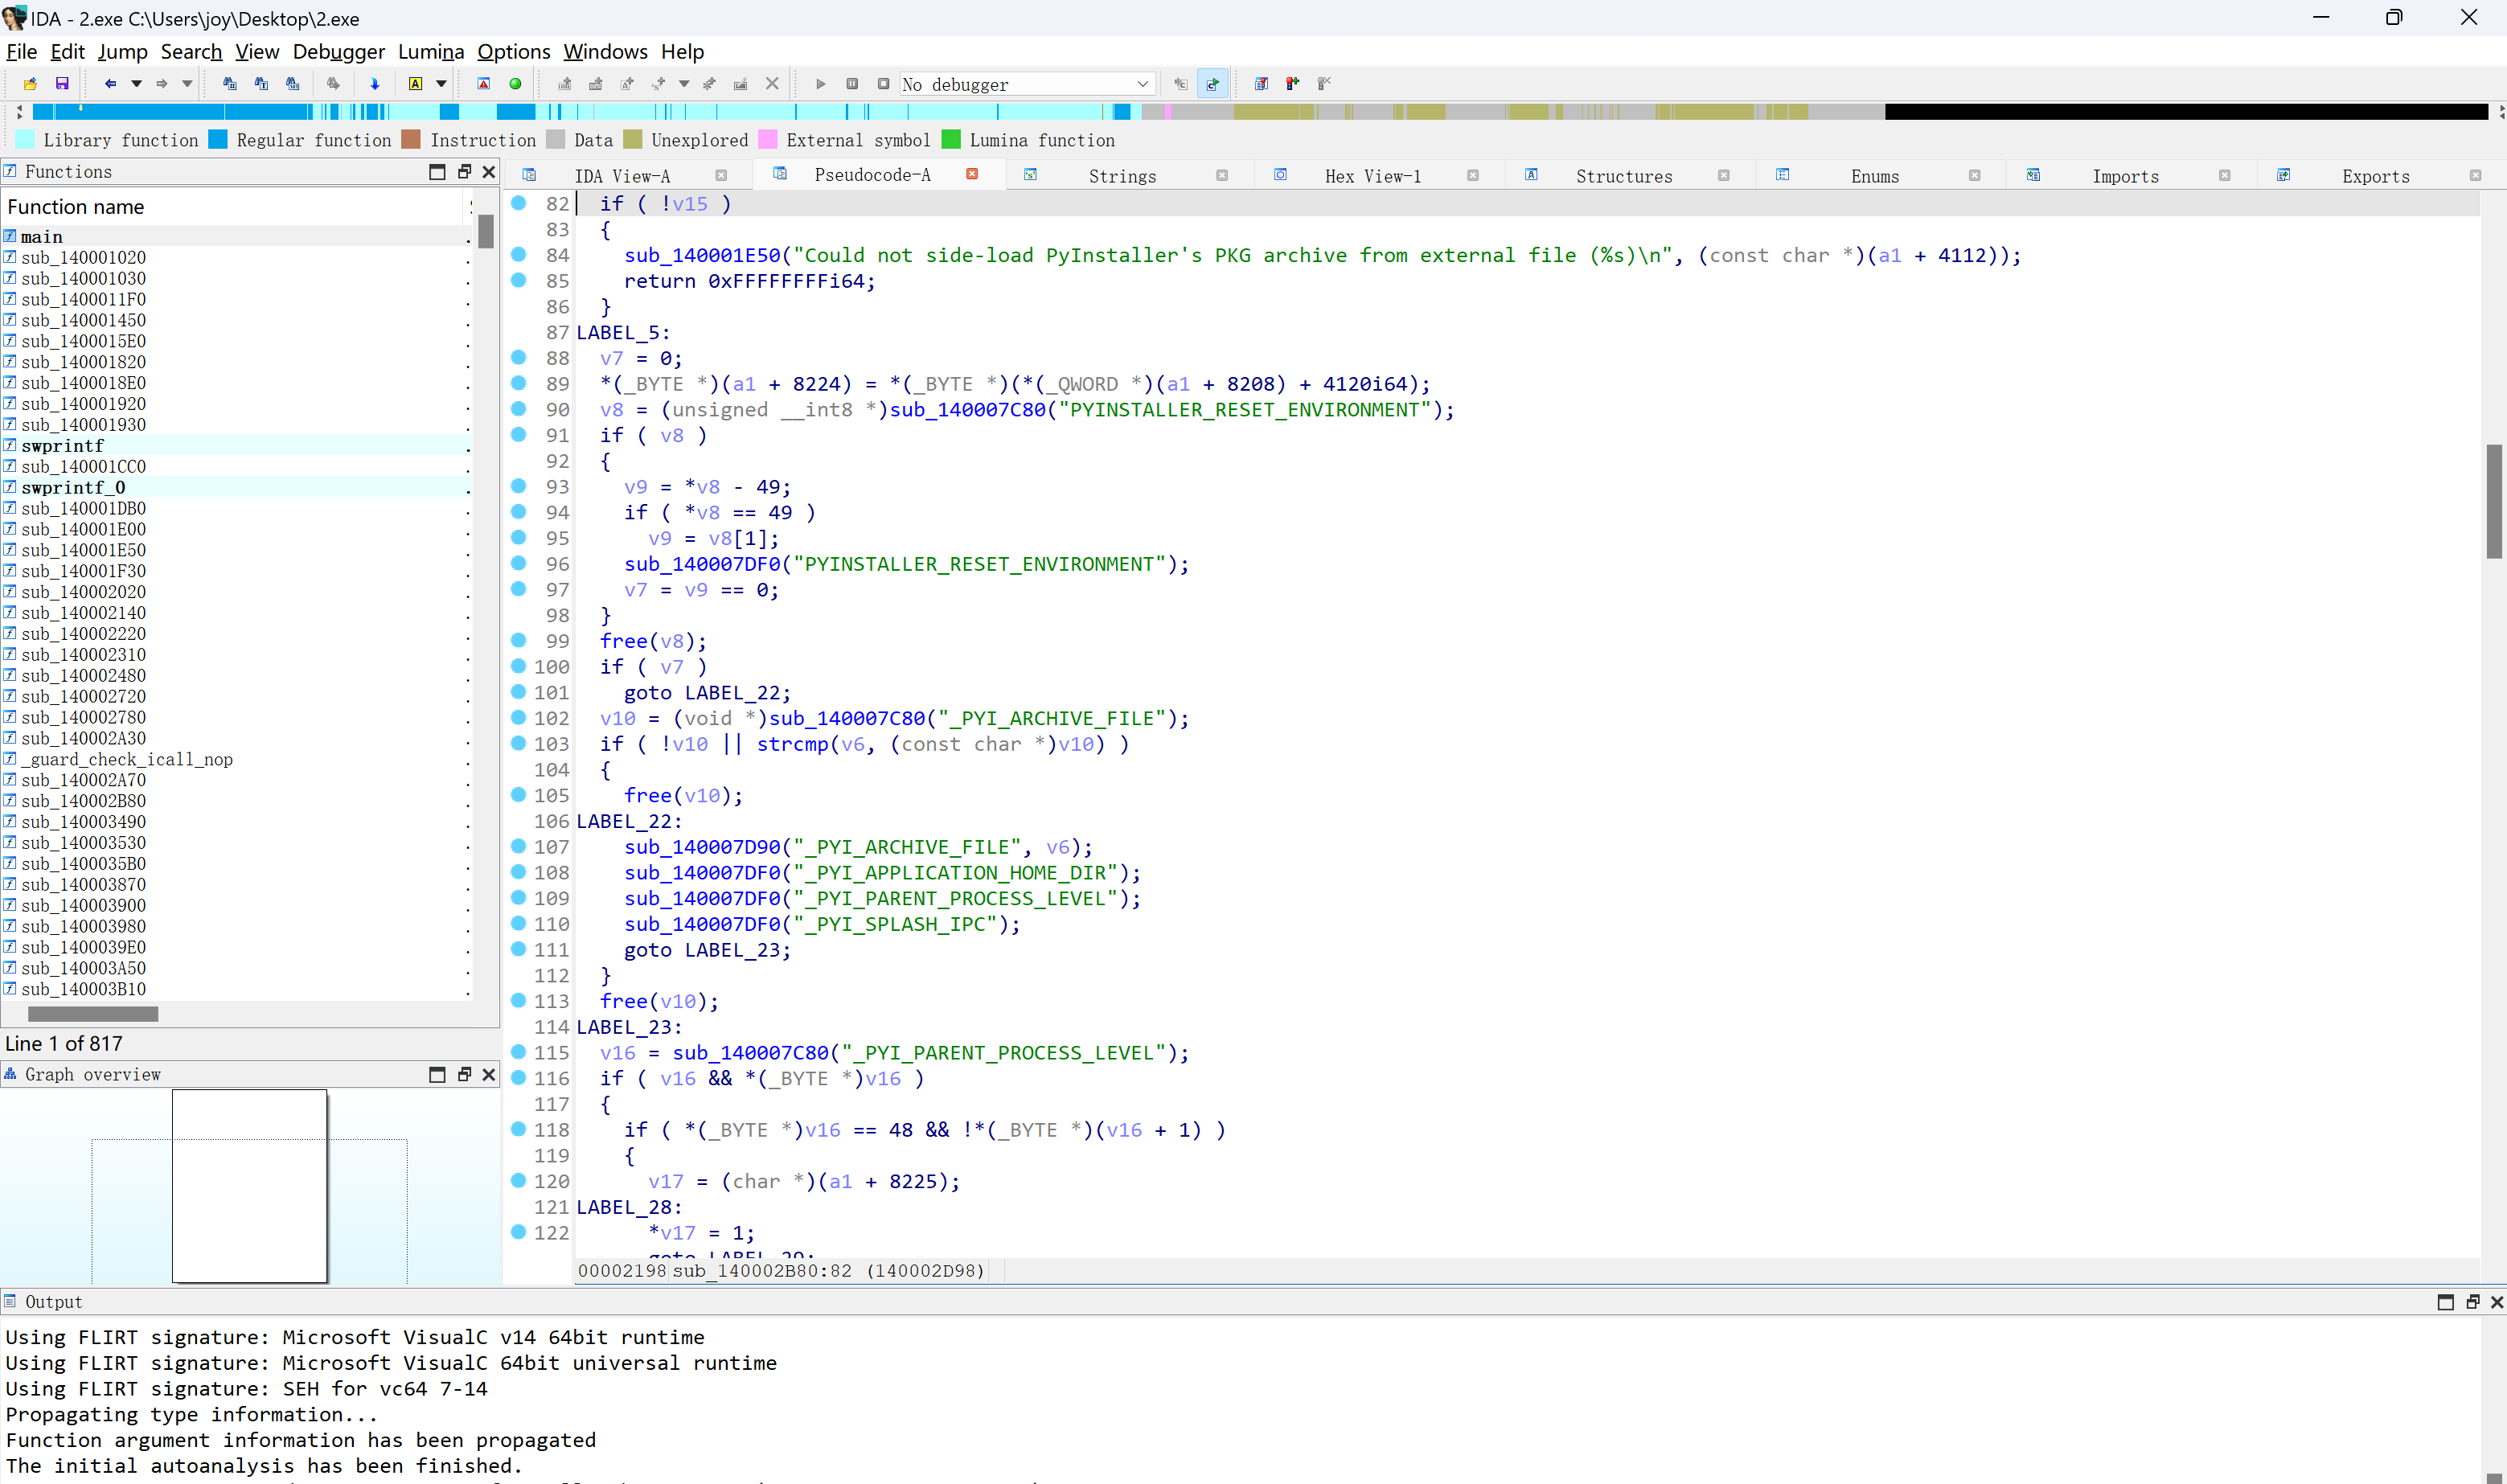Open the Jump menu
This screenshot has width=2507, height=1484.
(x=122, y=52)
